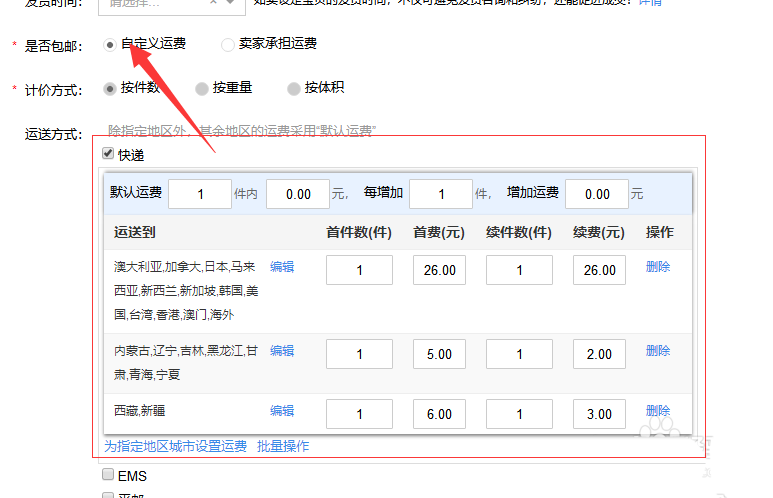Screen dimensions: 773x498
Task: Select the 卖家承担运费 radio option
Action: 228,45
